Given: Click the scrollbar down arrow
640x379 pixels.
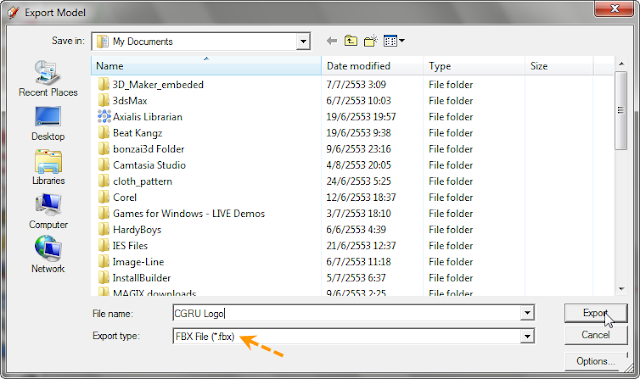Looking at the screenshot, I should (x=621, y=289).
